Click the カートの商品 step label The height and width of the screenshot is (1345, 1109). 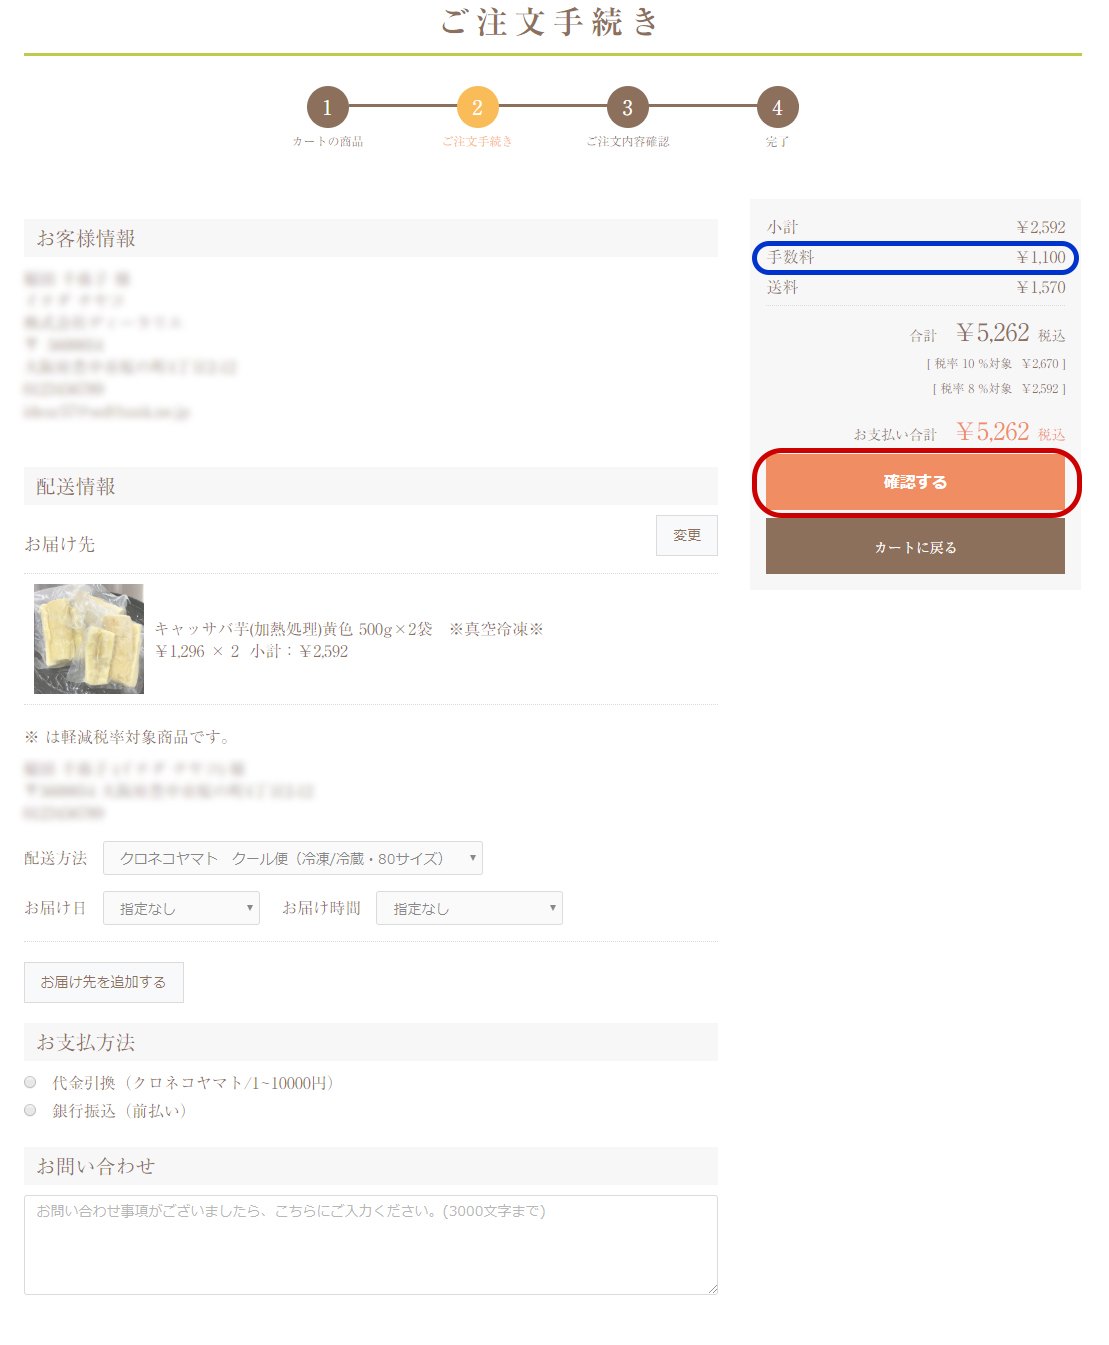[x=328, y=142]
